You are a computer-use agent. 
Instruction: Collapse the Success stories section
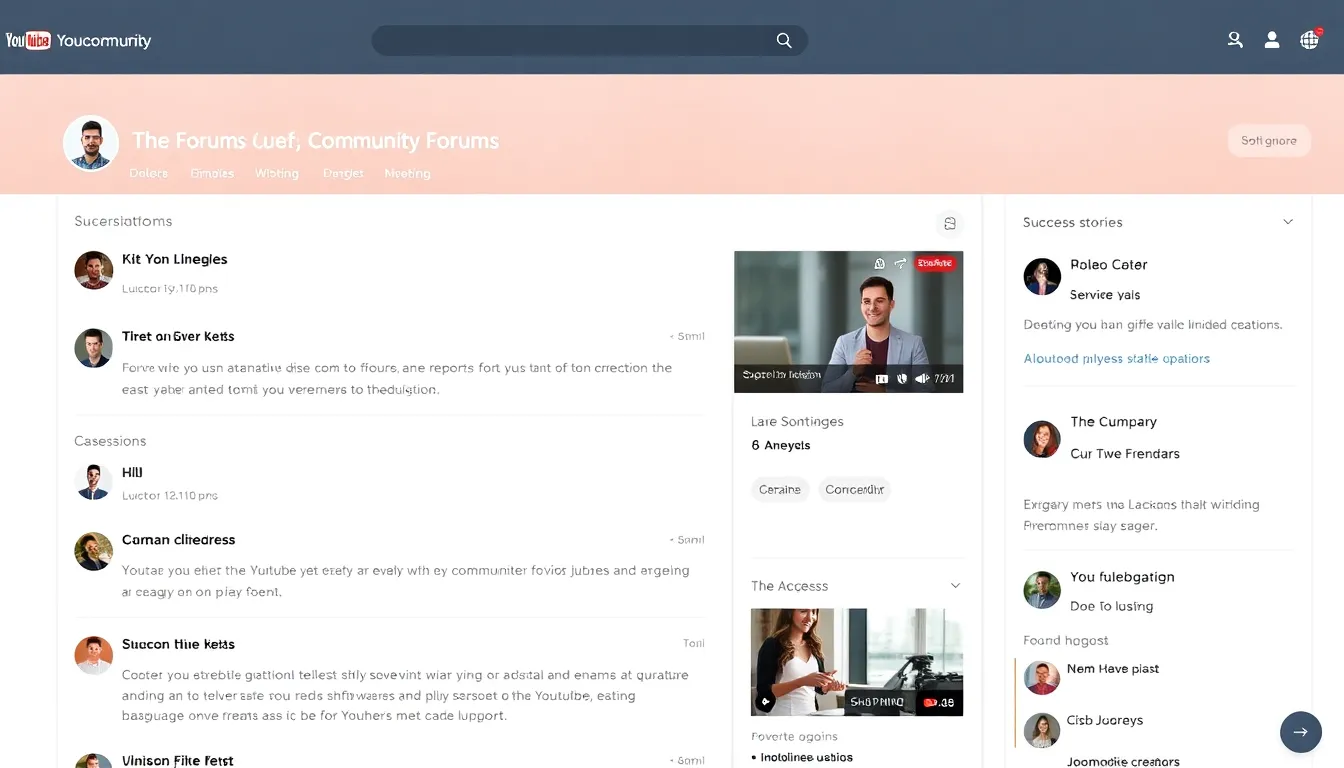[1288, 221]
